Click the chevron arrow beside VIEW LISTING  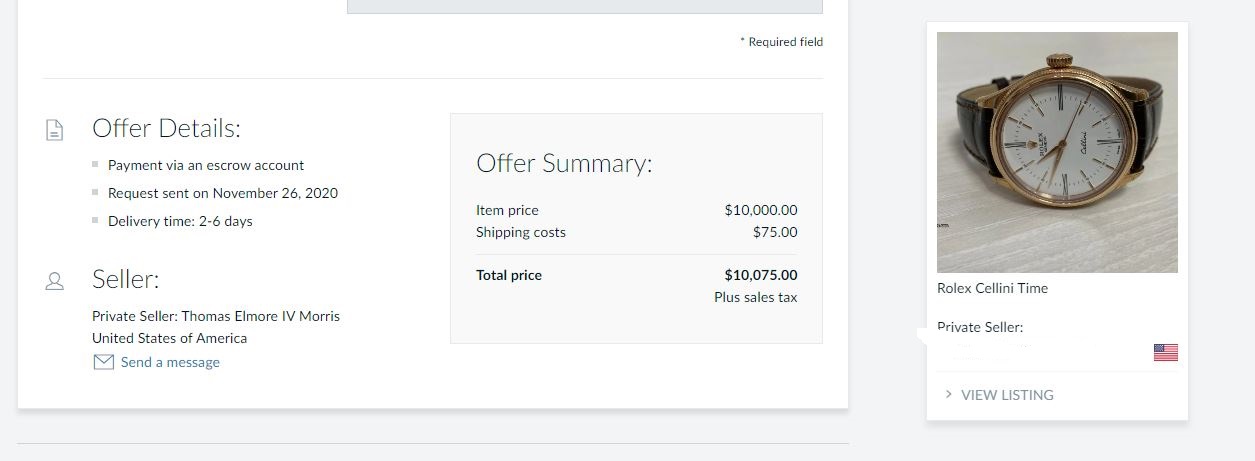948,394
